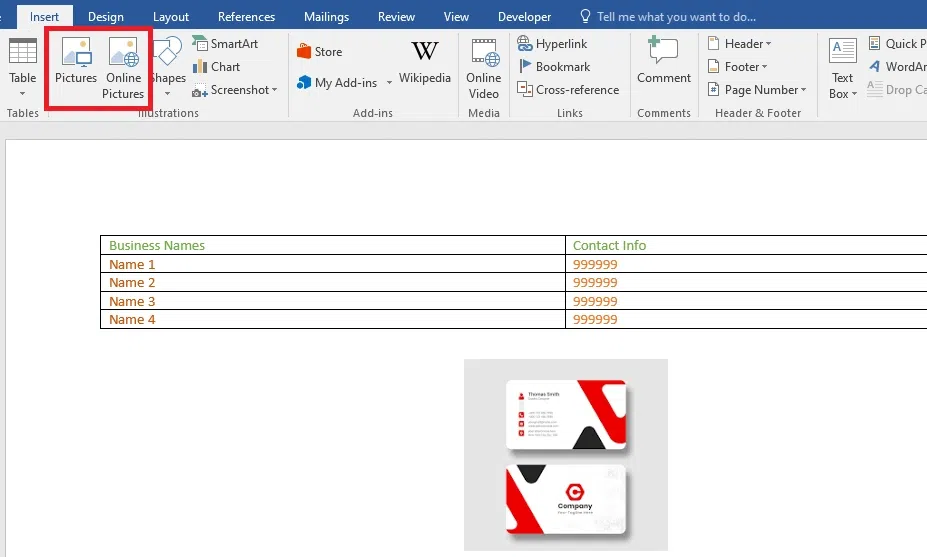Insert an Online Video
This screenshot has width=927, height=557.
484,68
